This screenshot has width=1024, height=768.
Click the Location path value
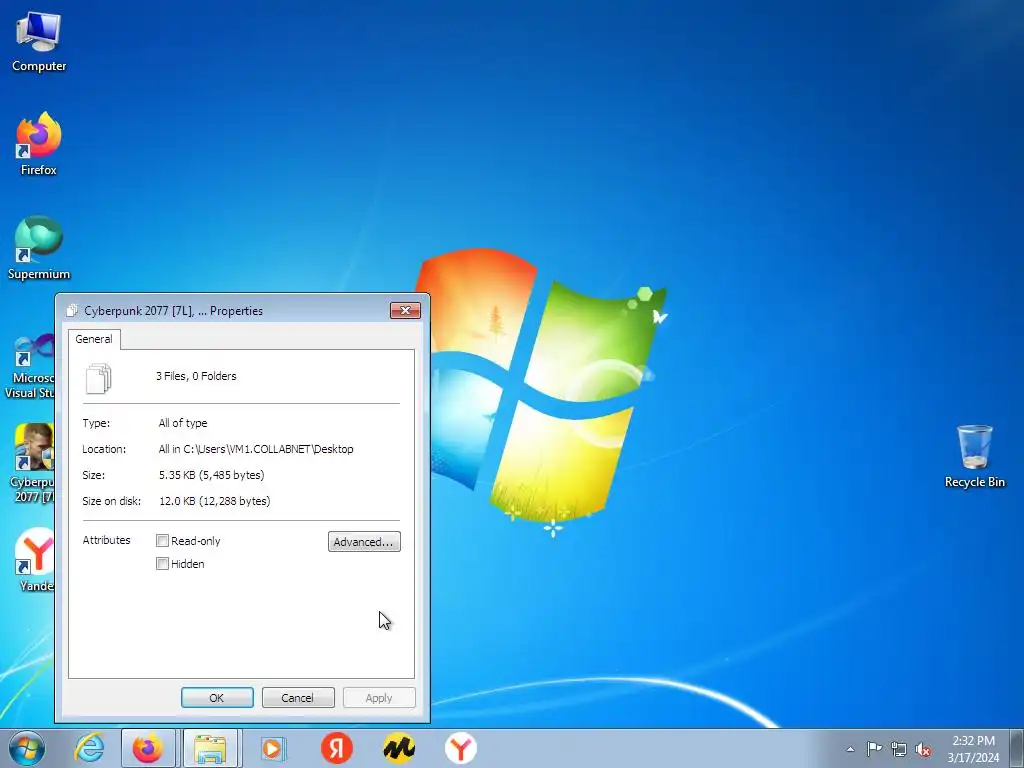[256, 449]
